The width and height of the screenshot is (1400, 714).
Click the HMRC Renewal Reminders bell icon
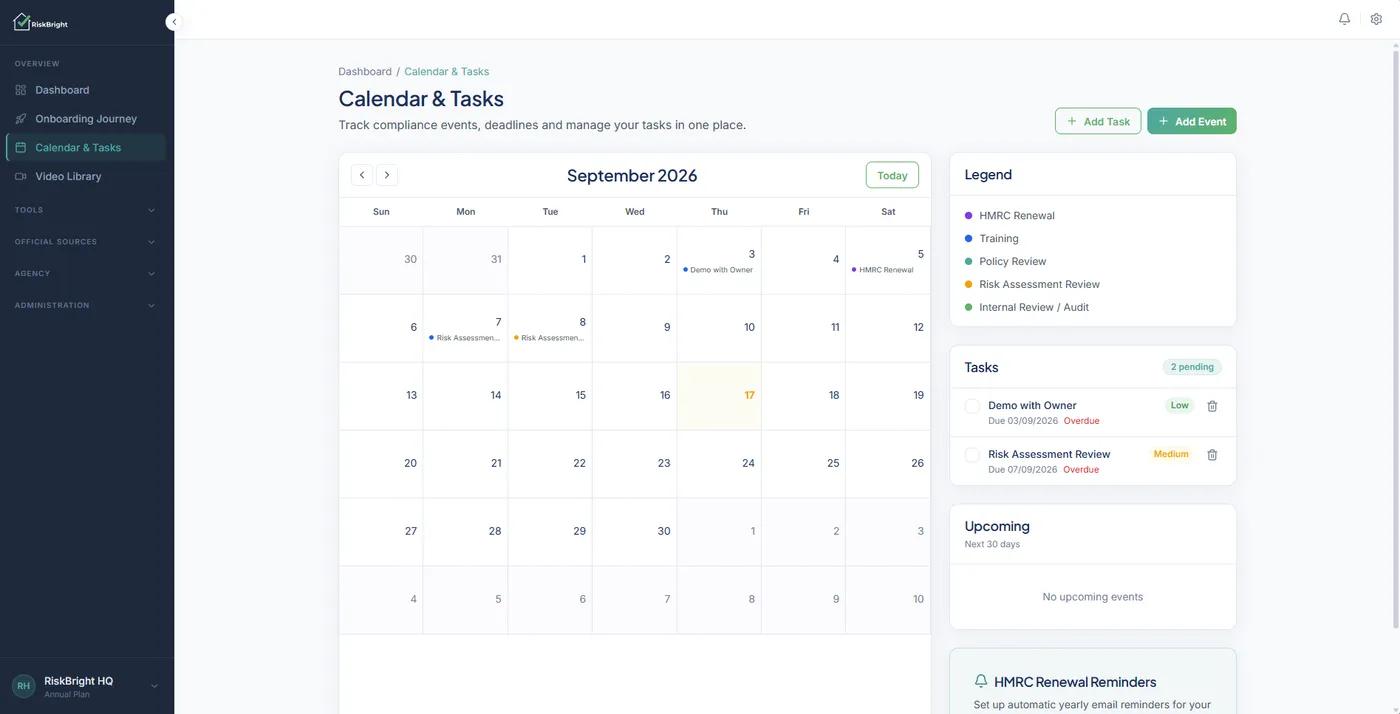(981, 681)
